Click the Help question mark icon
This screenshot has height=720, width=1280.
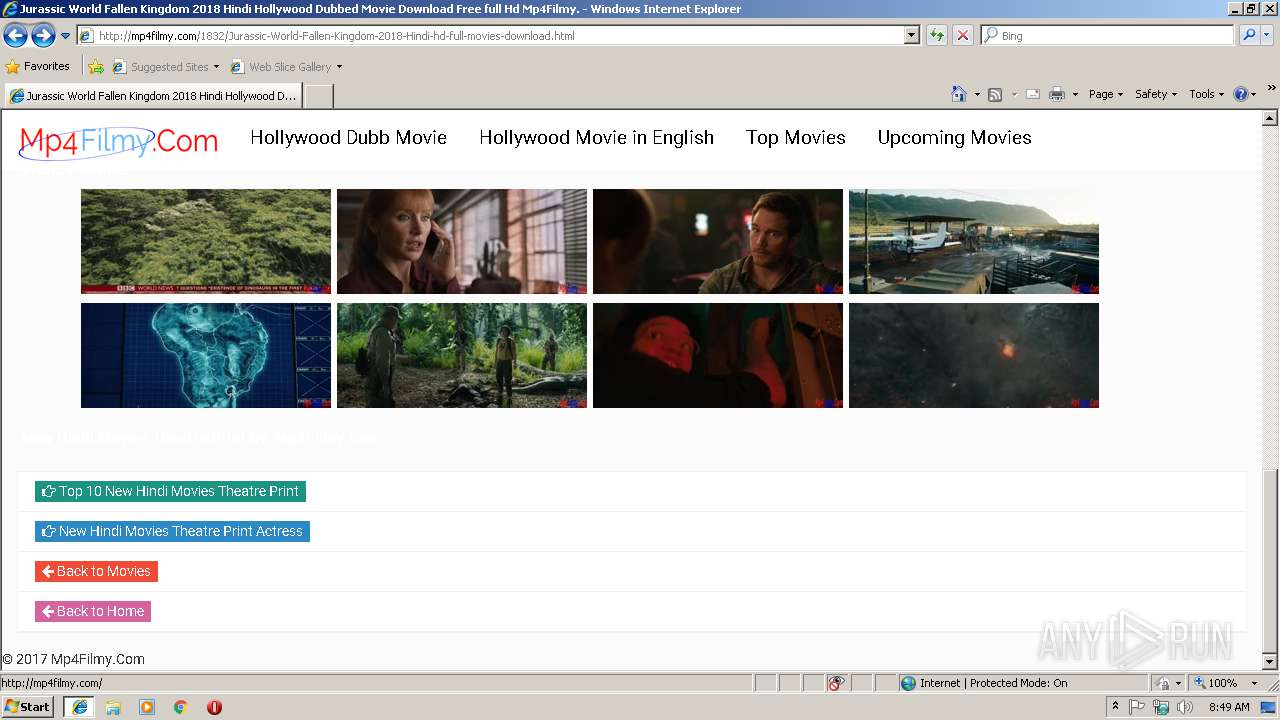click(x=1241, y=94)
